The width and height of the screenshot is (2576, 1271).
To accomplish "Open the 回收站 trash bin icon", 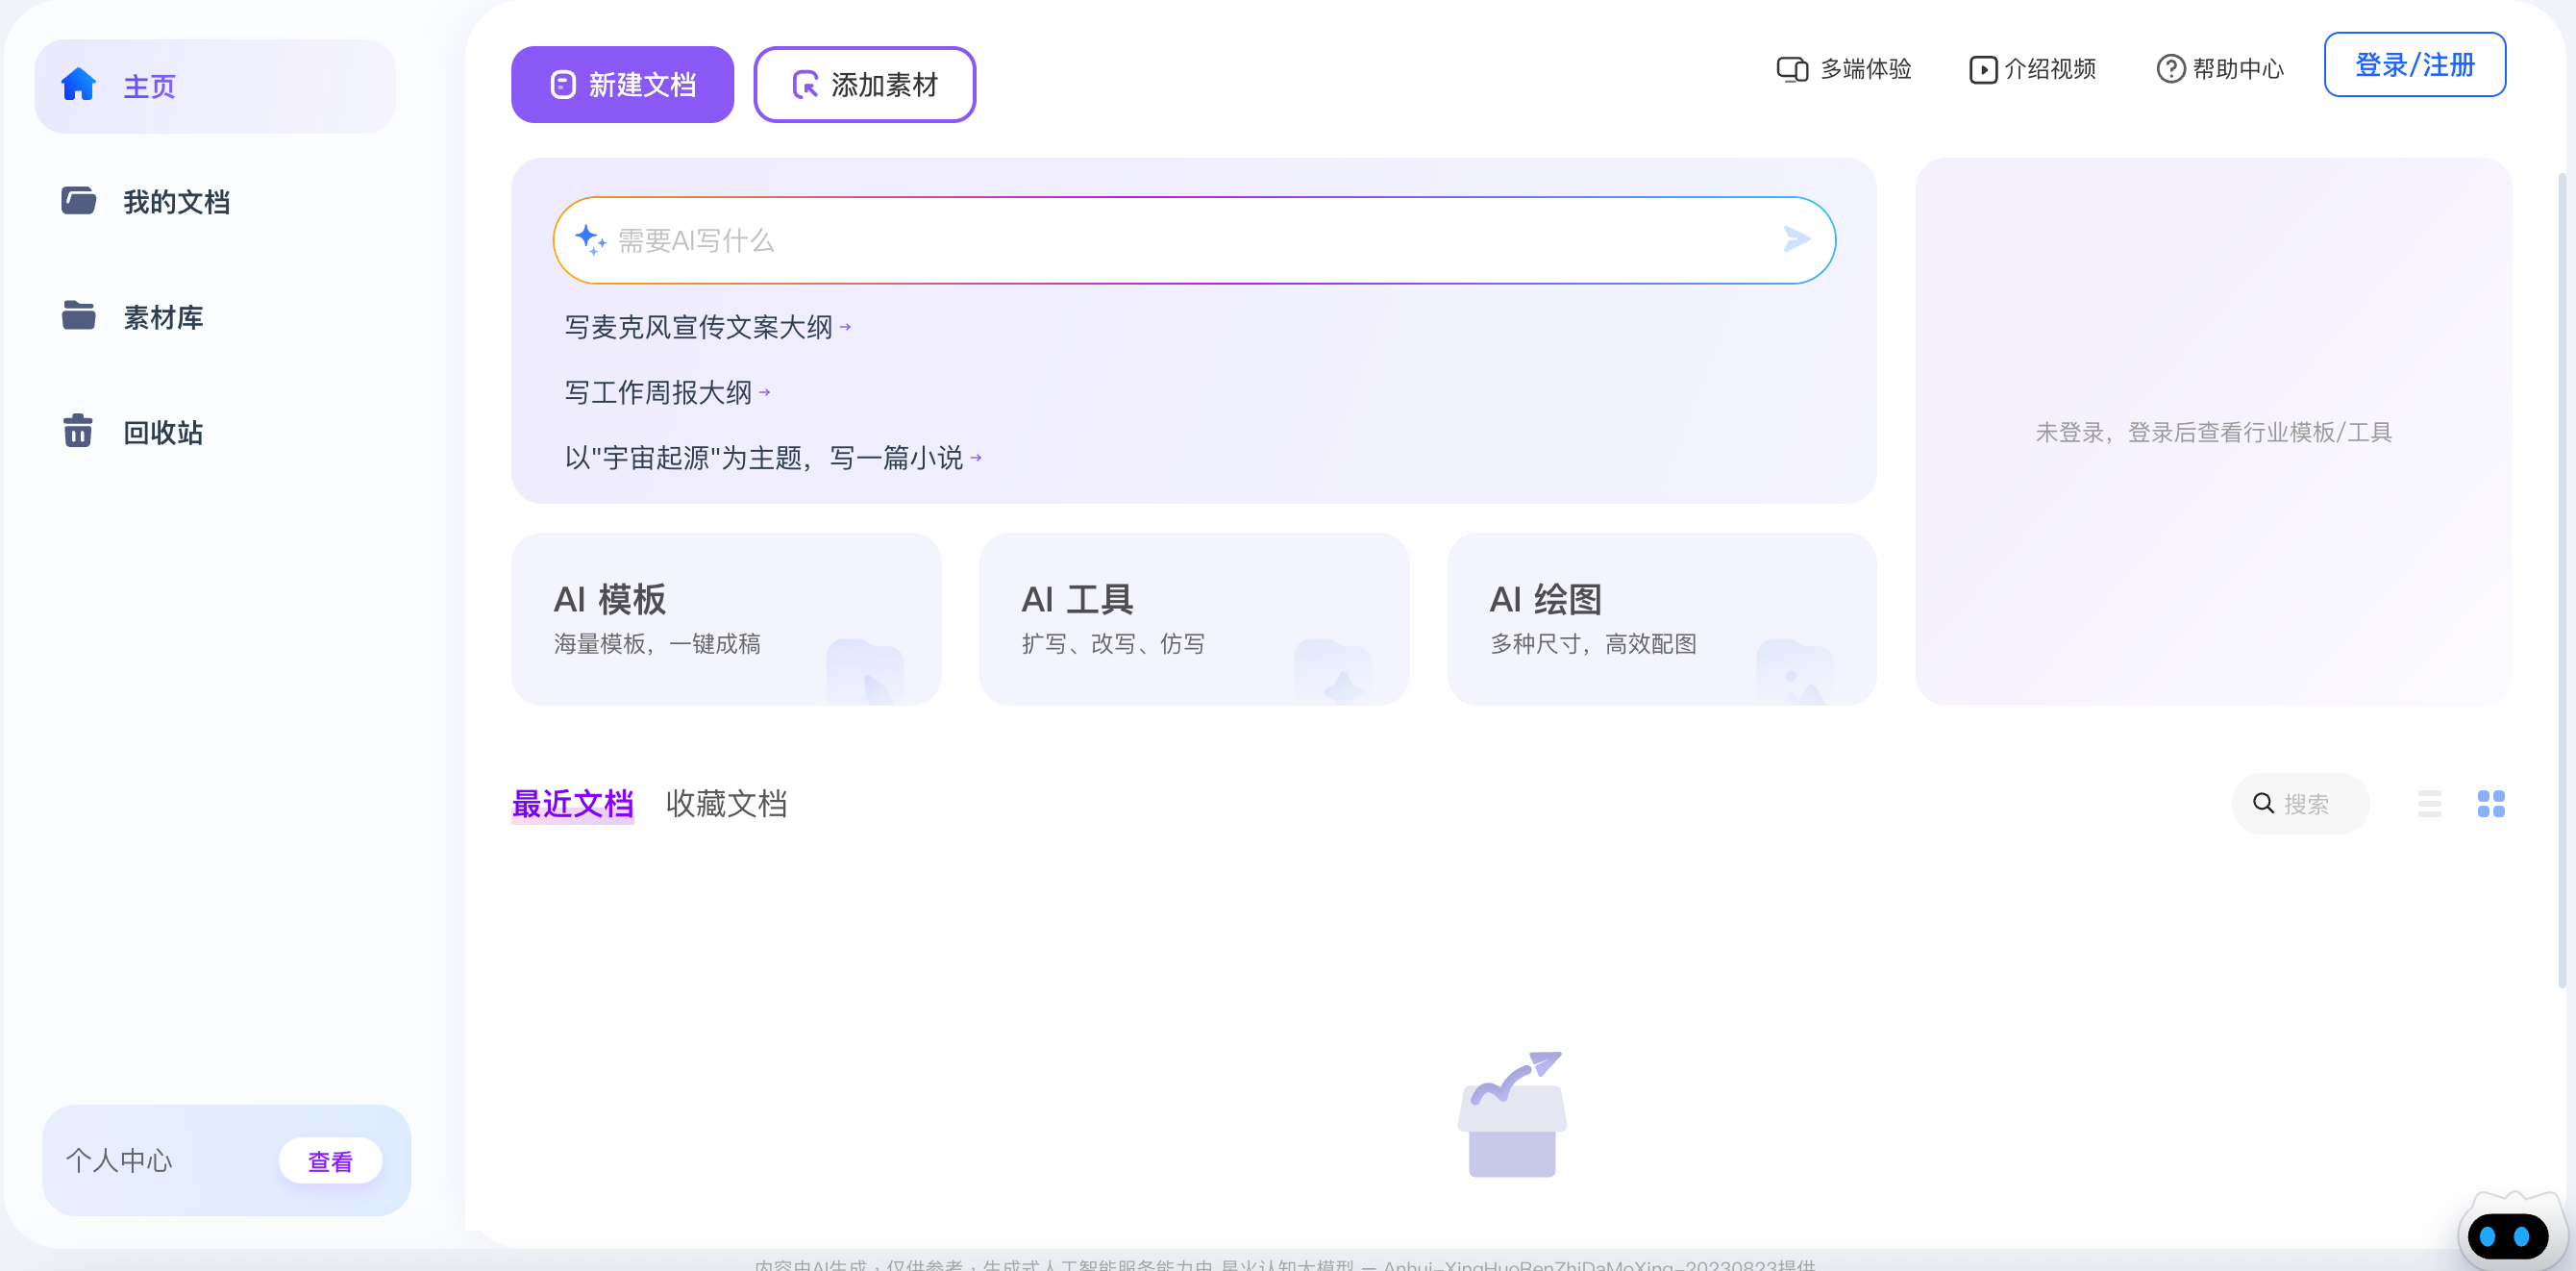I will point(78,432).
